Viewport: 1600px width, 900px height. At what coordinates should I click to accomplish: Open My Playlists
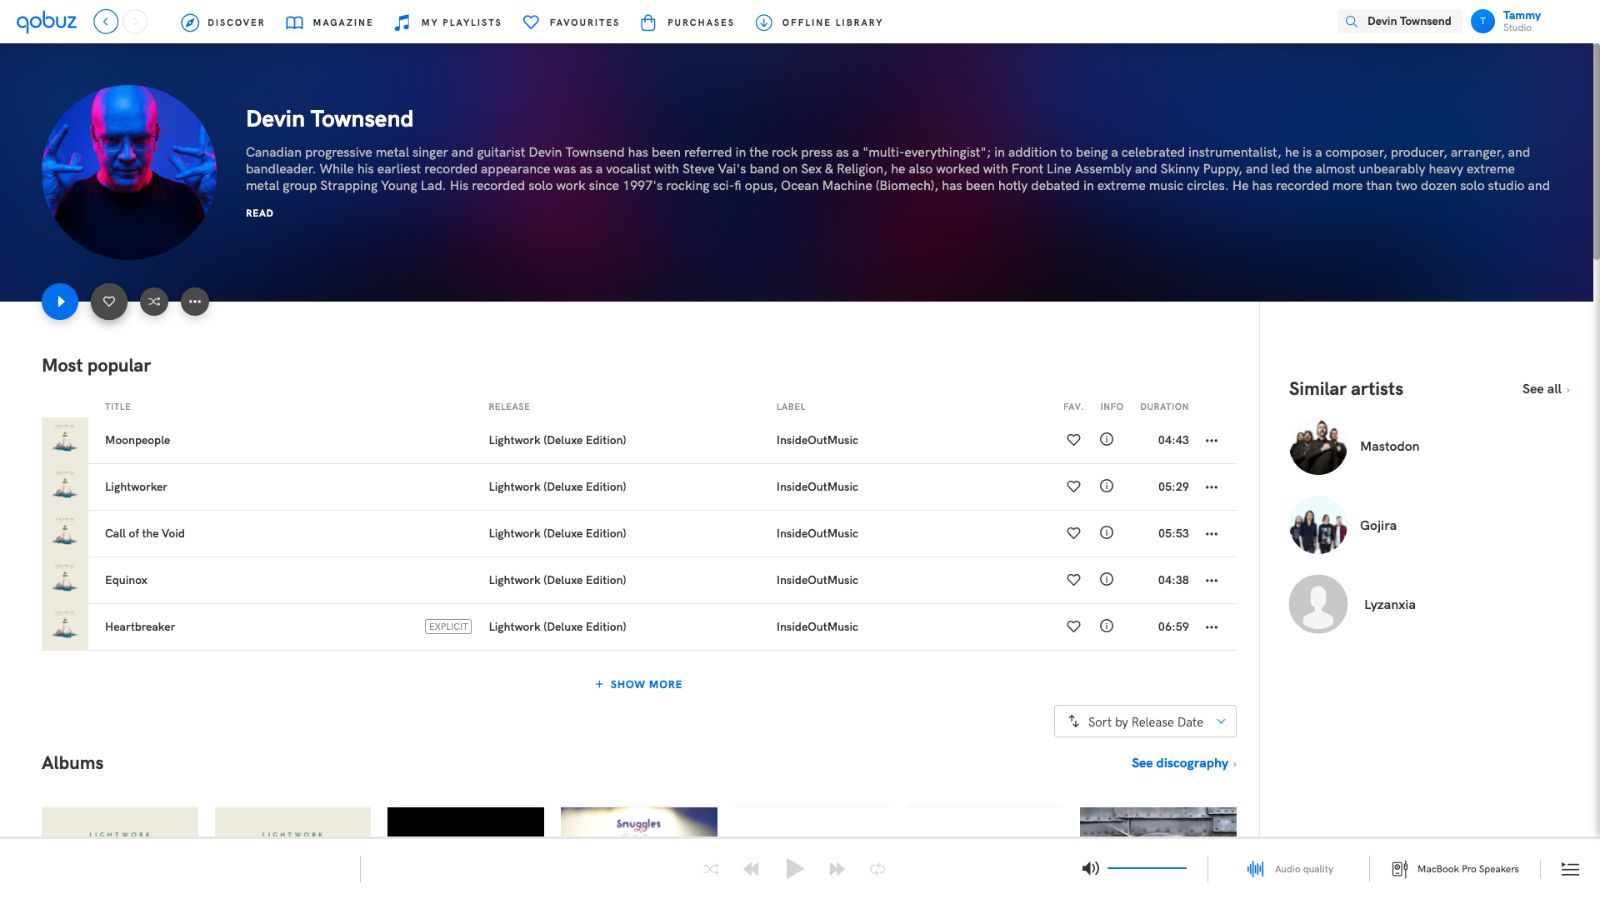[x=448, y=22]
